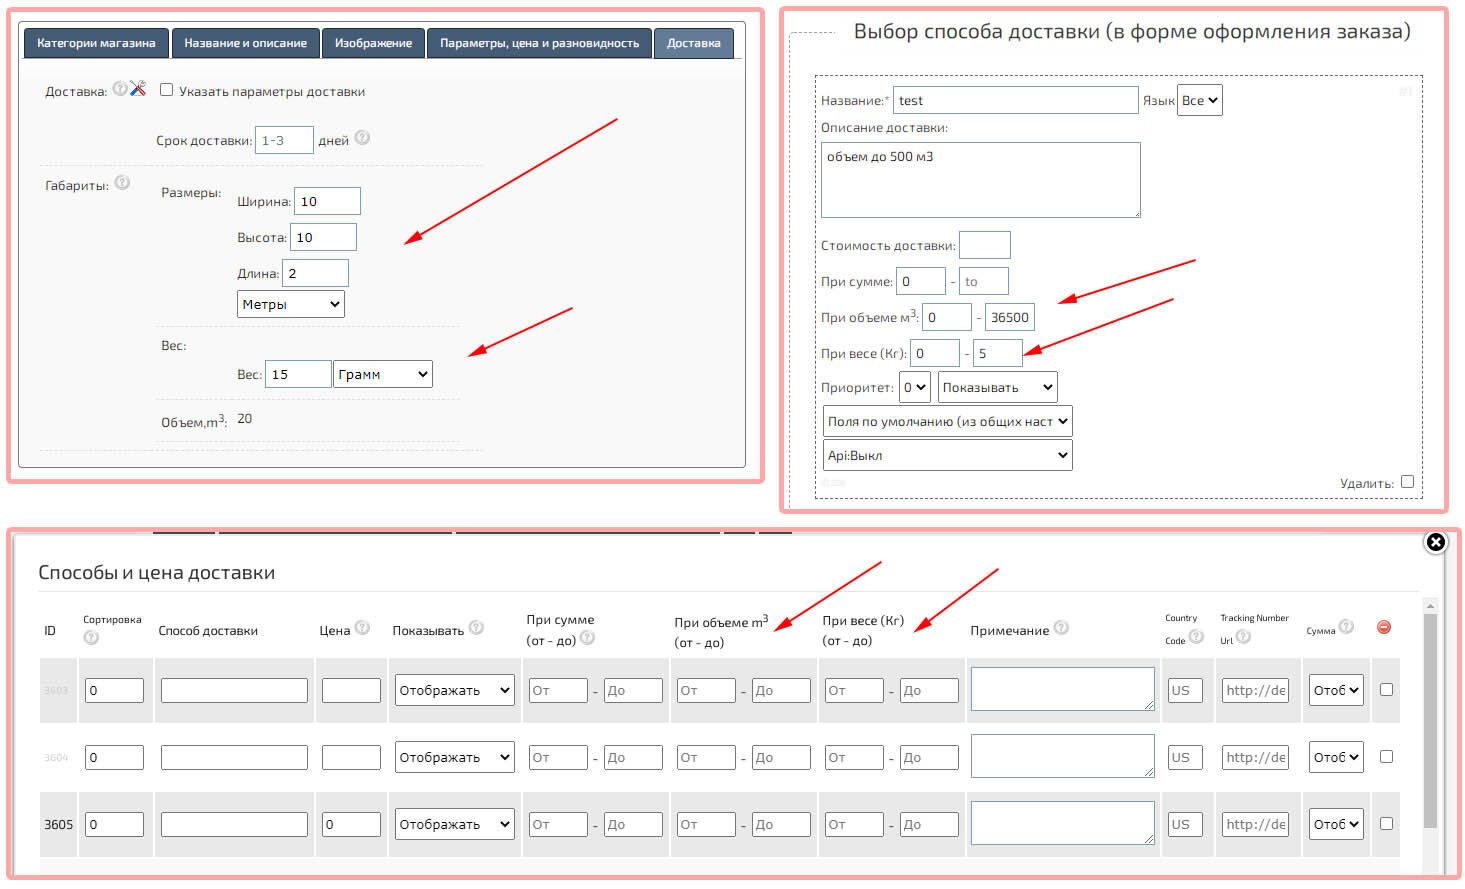The image size is (1465, 889).
Task: Check the delete checkbox in row 3605
Action: [1386, 824]
